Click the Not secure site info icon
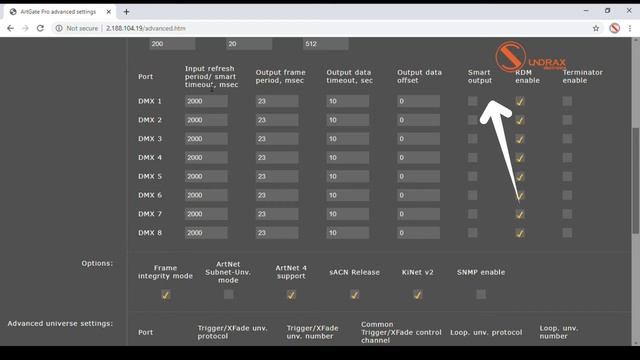This screenshot has height=360, width=640. [x=59, y=28]
